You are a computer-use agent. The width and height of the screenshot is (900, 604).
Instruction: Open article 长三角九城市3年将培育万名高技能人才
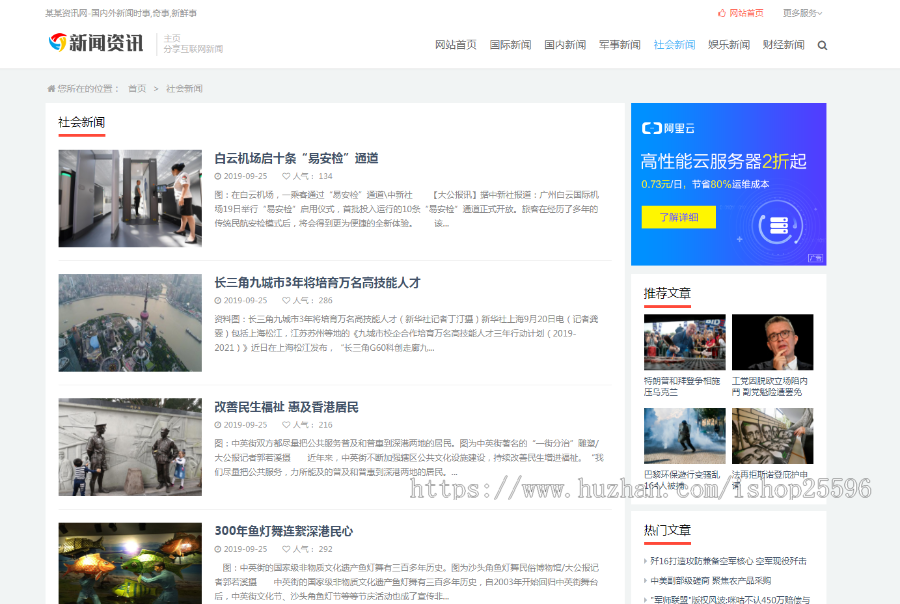pyautogui.click(x=317, y=282)
